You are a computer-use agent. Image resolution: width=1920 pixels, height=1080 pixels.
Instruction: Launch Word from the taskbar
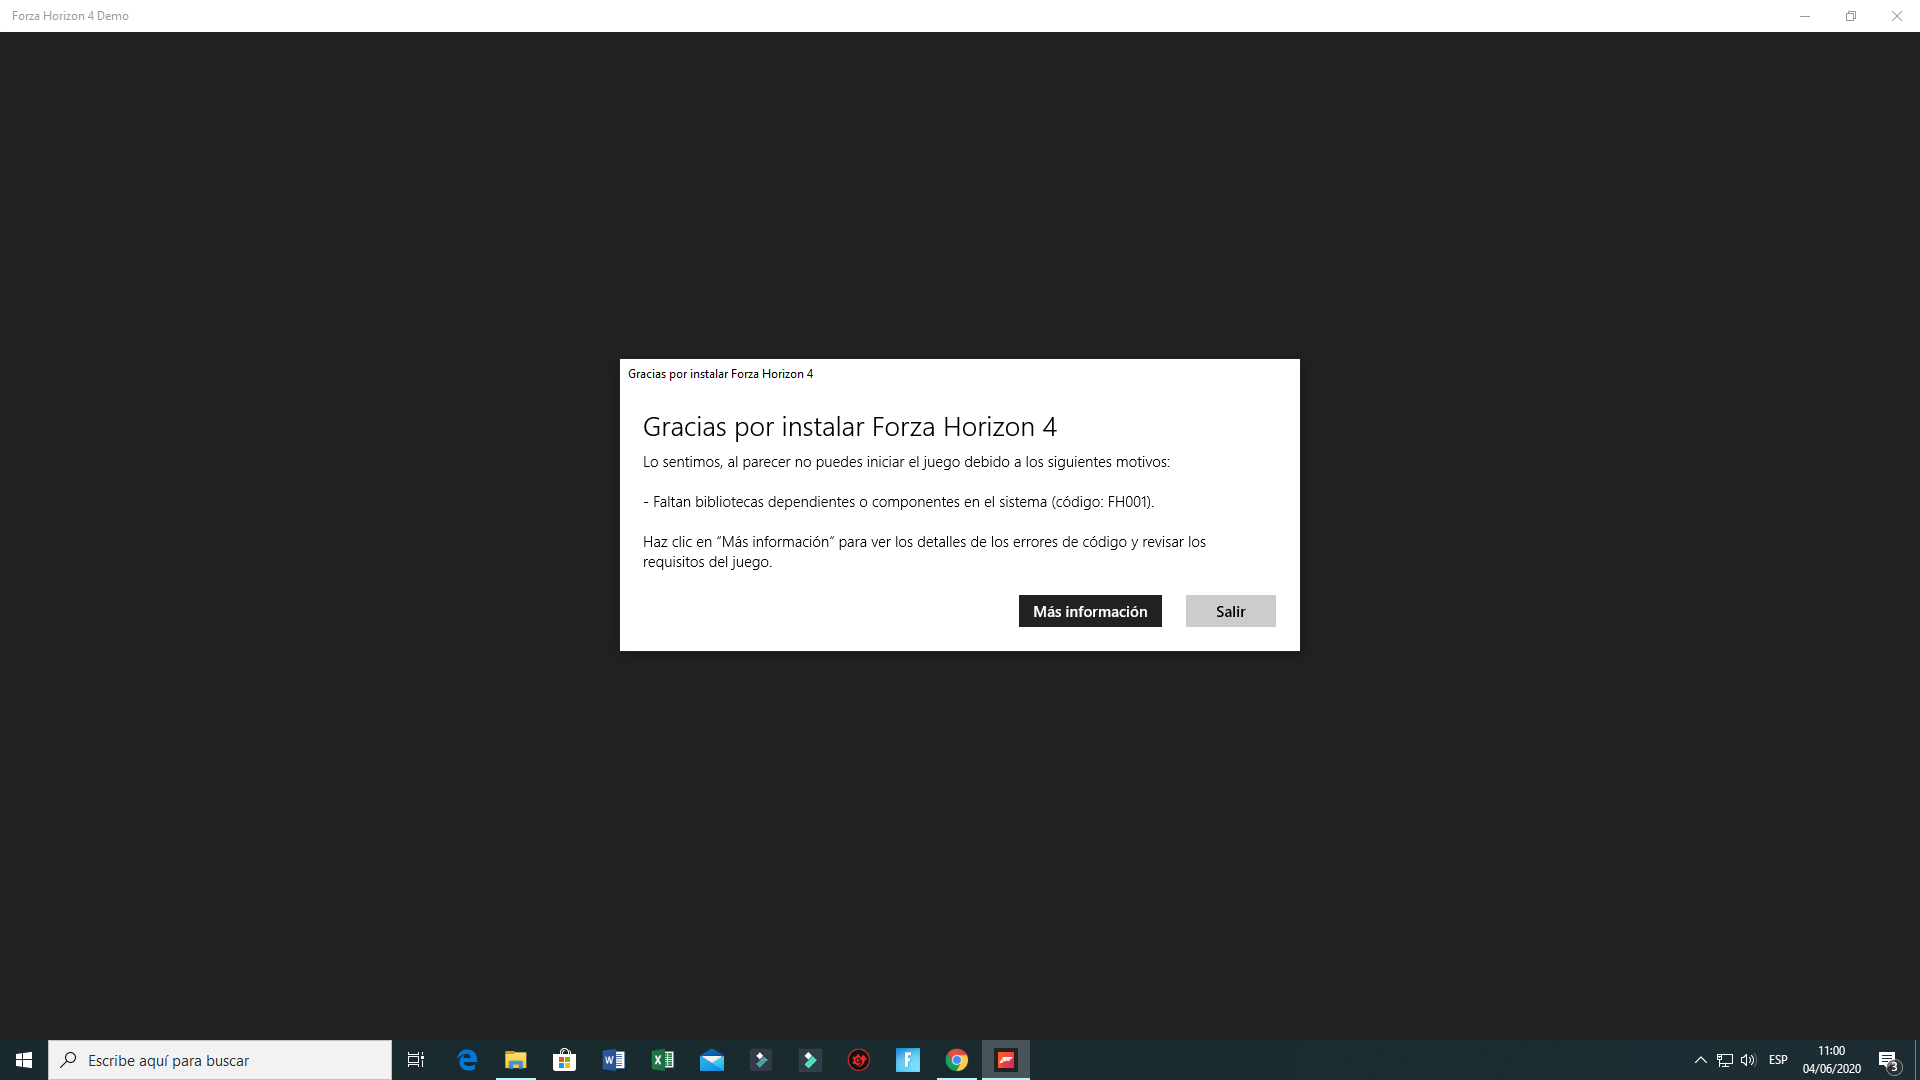[614, 1060]
